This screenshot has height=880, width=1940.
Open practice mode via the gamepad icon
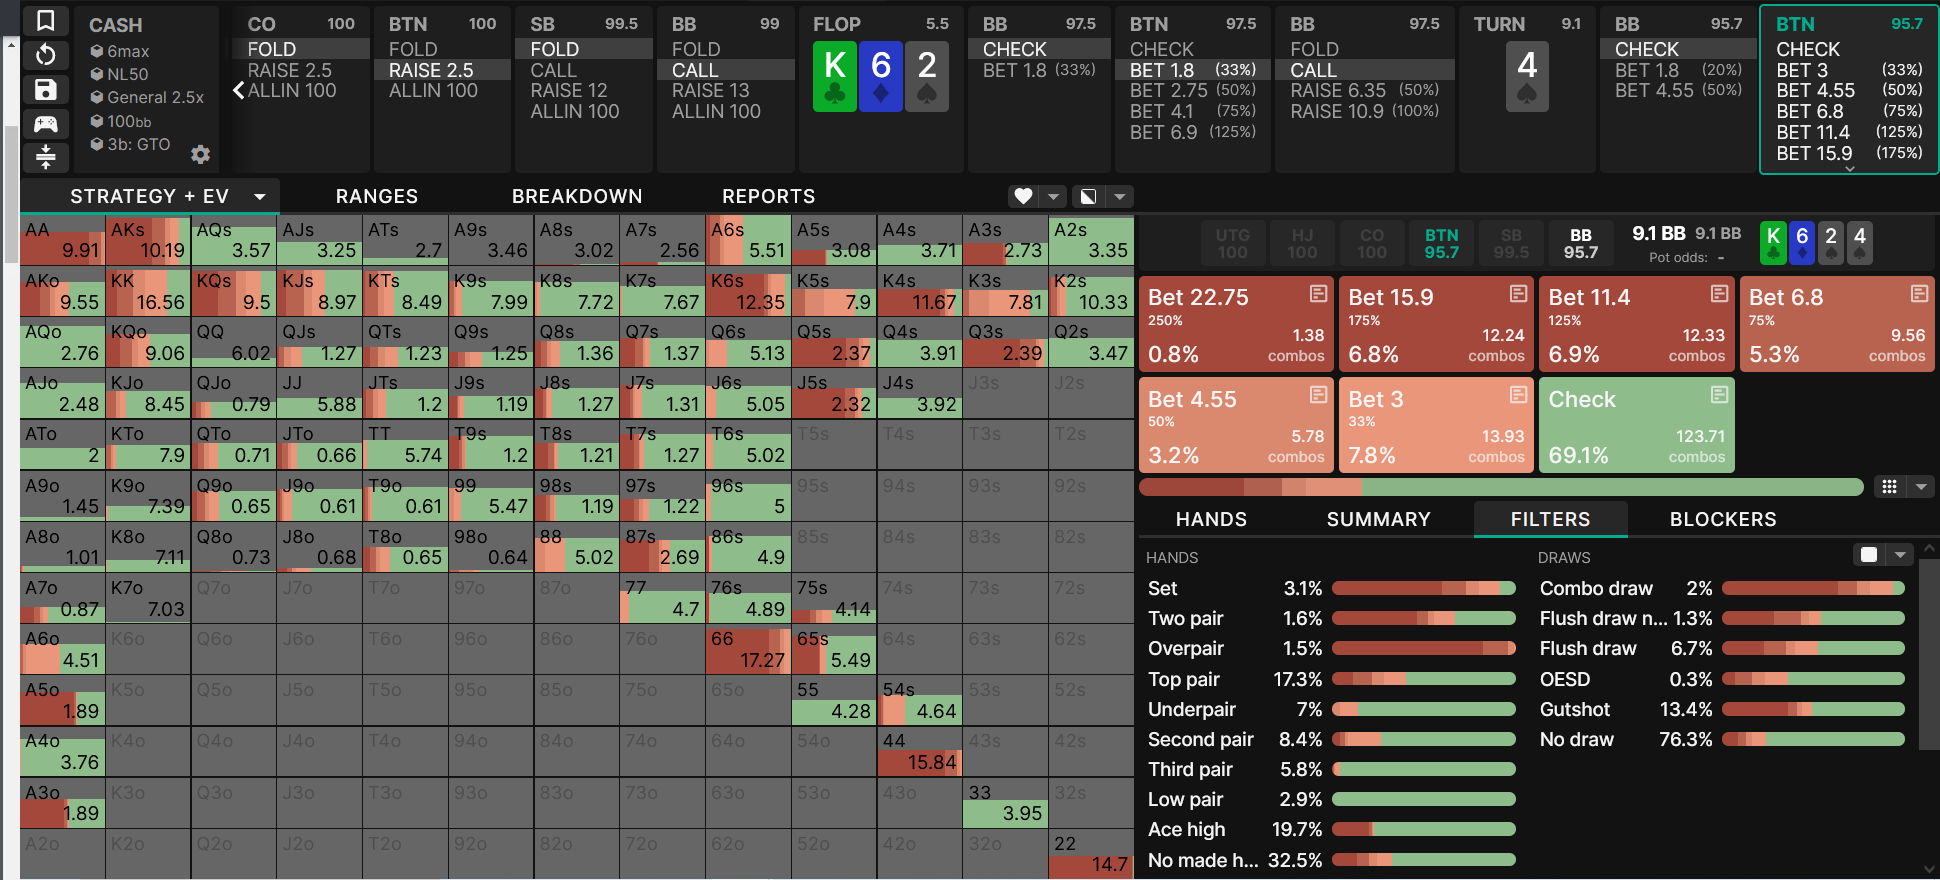(x=45, y=124)
